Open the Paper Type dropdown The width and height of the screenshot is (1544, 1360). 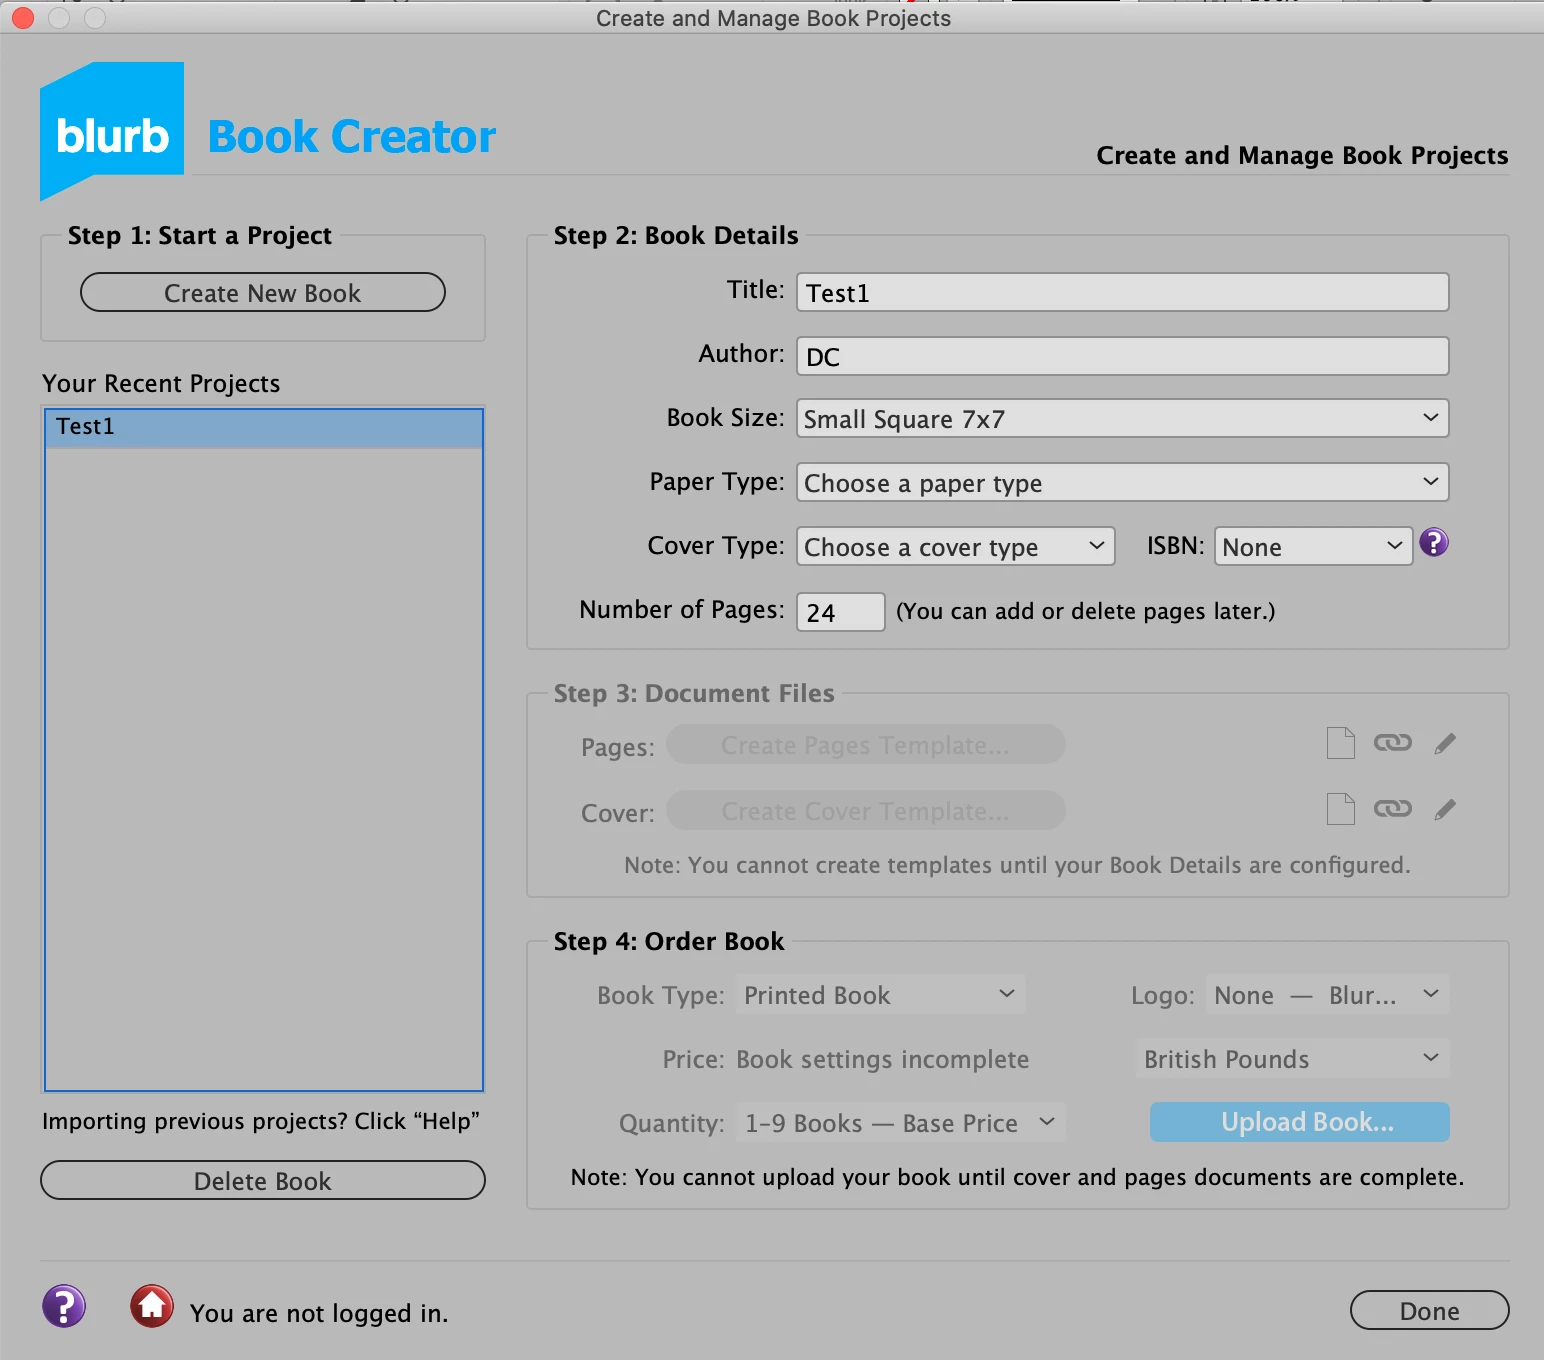(1122, 483)
